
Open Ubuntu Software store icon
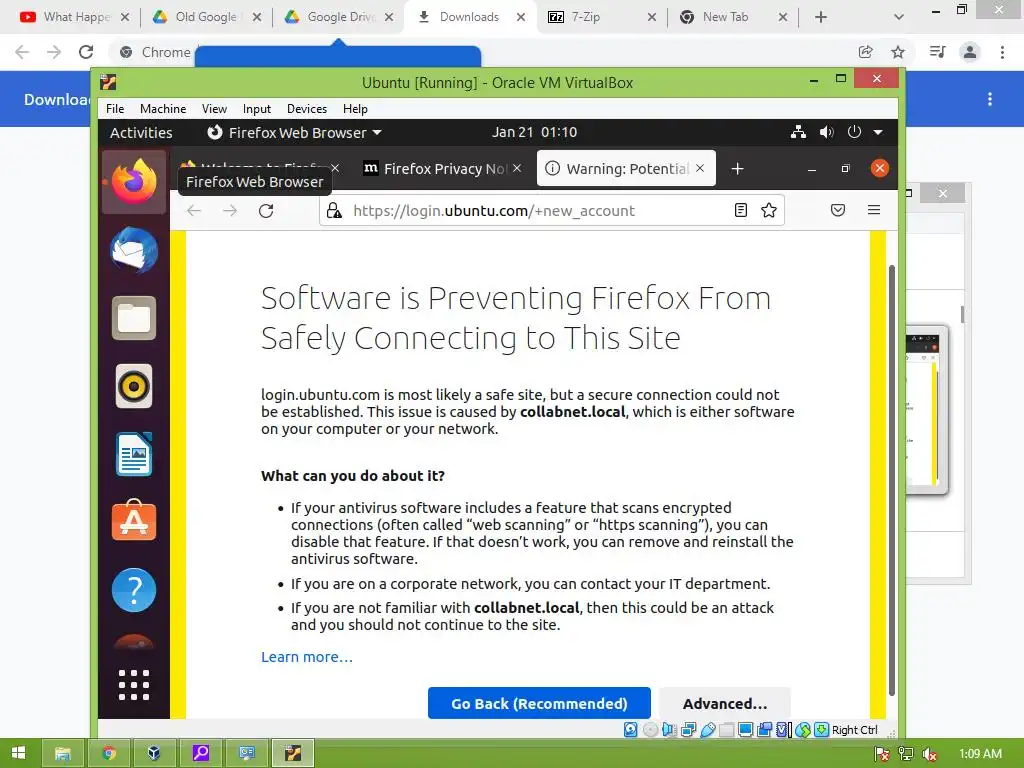coord(134,521)
